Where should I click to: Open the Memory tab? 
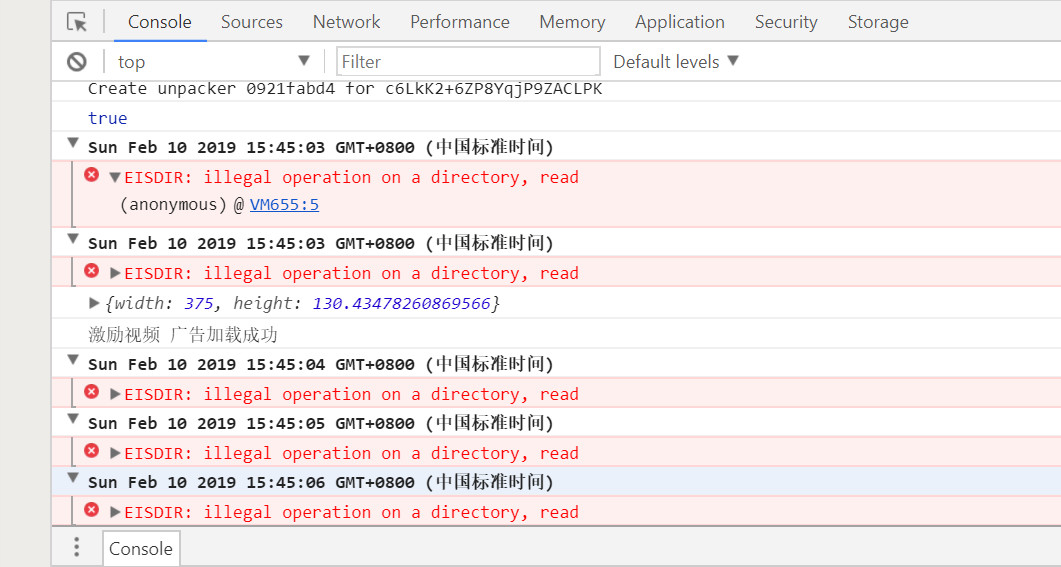pos(572,22)
